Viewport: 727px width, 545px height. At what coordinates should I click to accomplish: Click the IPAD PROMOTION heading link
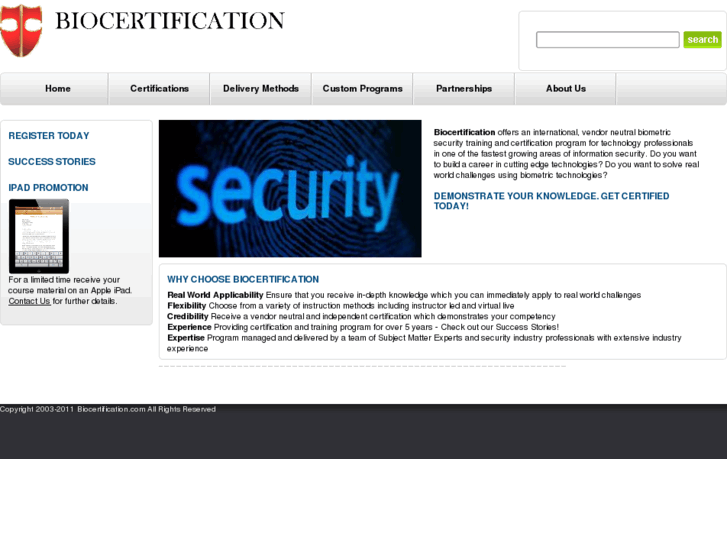[x=48, y=188]
